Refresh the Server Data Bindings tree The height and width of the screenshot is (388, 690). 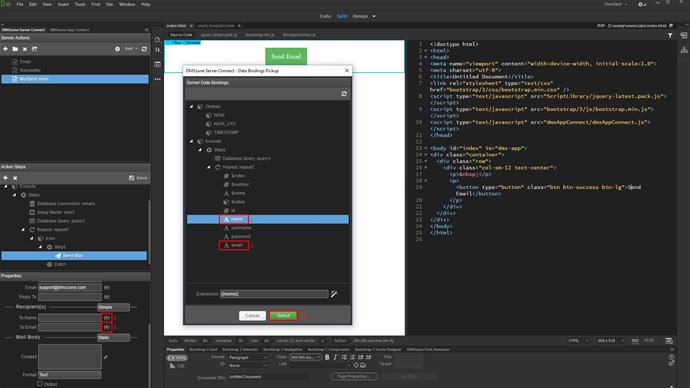pos(344,94)
